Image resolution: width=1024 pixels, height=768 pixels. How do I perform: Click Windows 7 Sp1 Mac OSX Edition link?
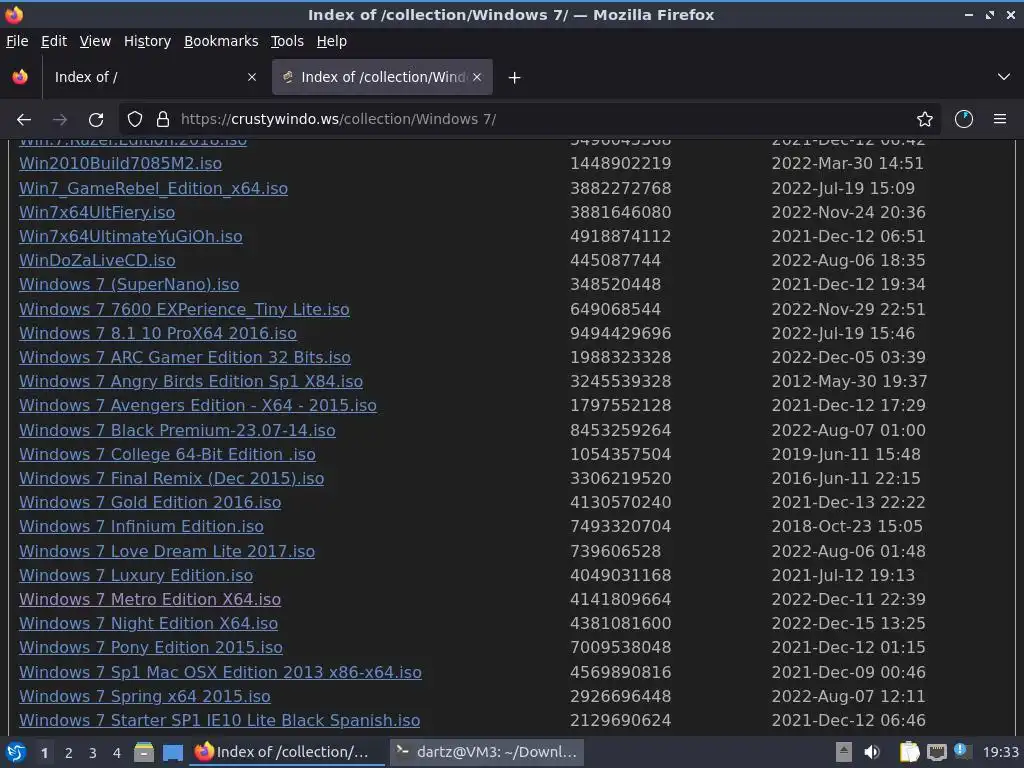point(220,672)
